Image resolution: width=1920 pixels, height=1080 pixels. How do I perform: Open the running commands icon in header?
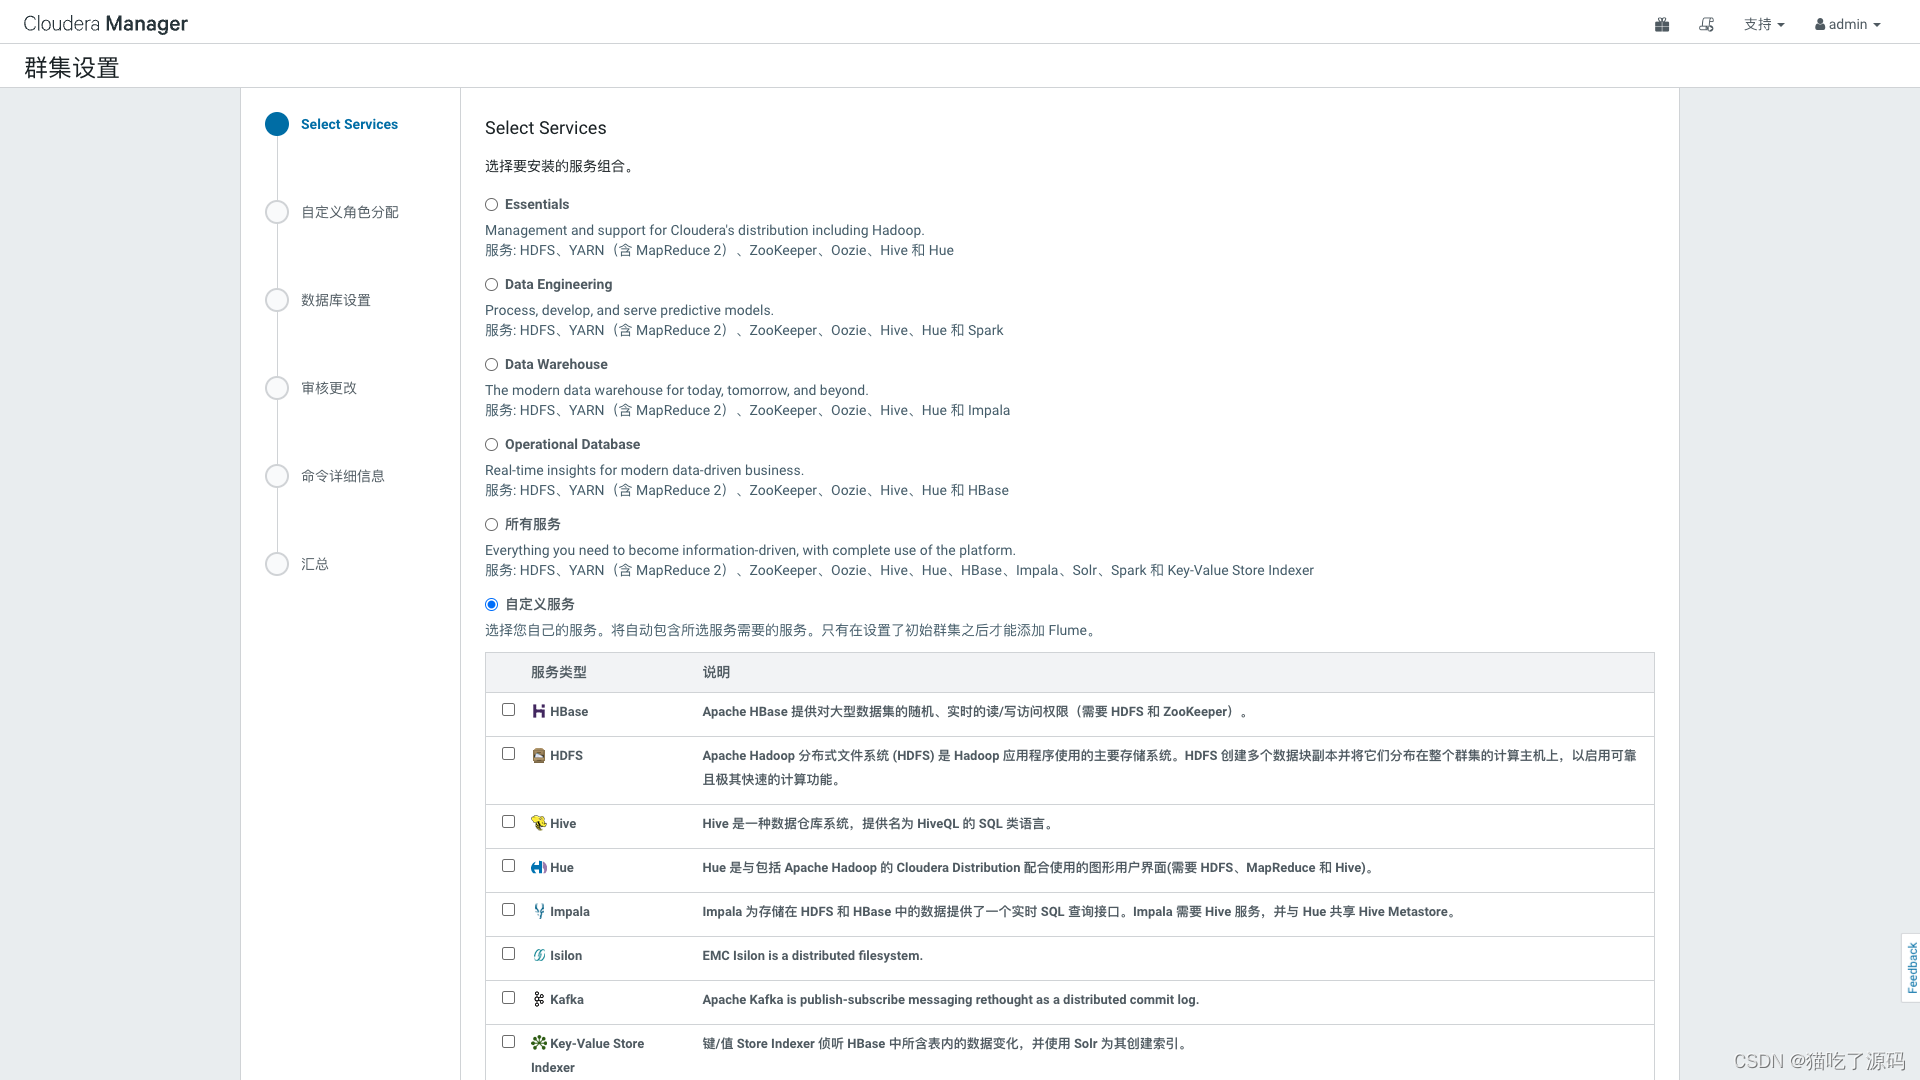click(x=1706, y=24)
